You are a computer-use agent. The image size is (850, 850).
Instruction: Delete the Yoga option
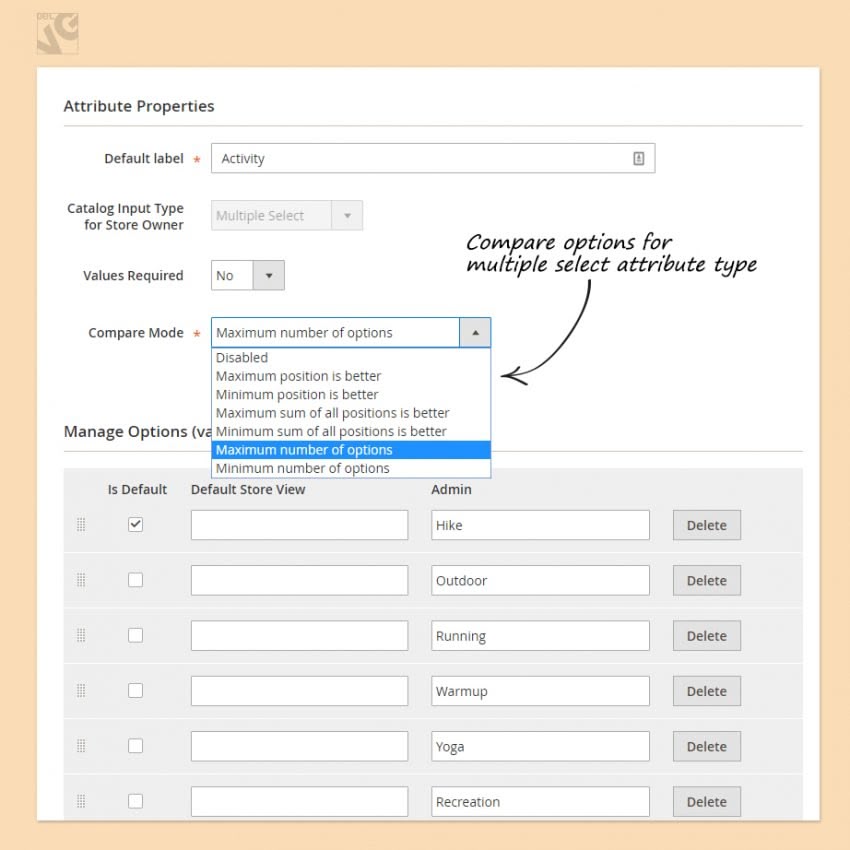[x=706, y=746]
